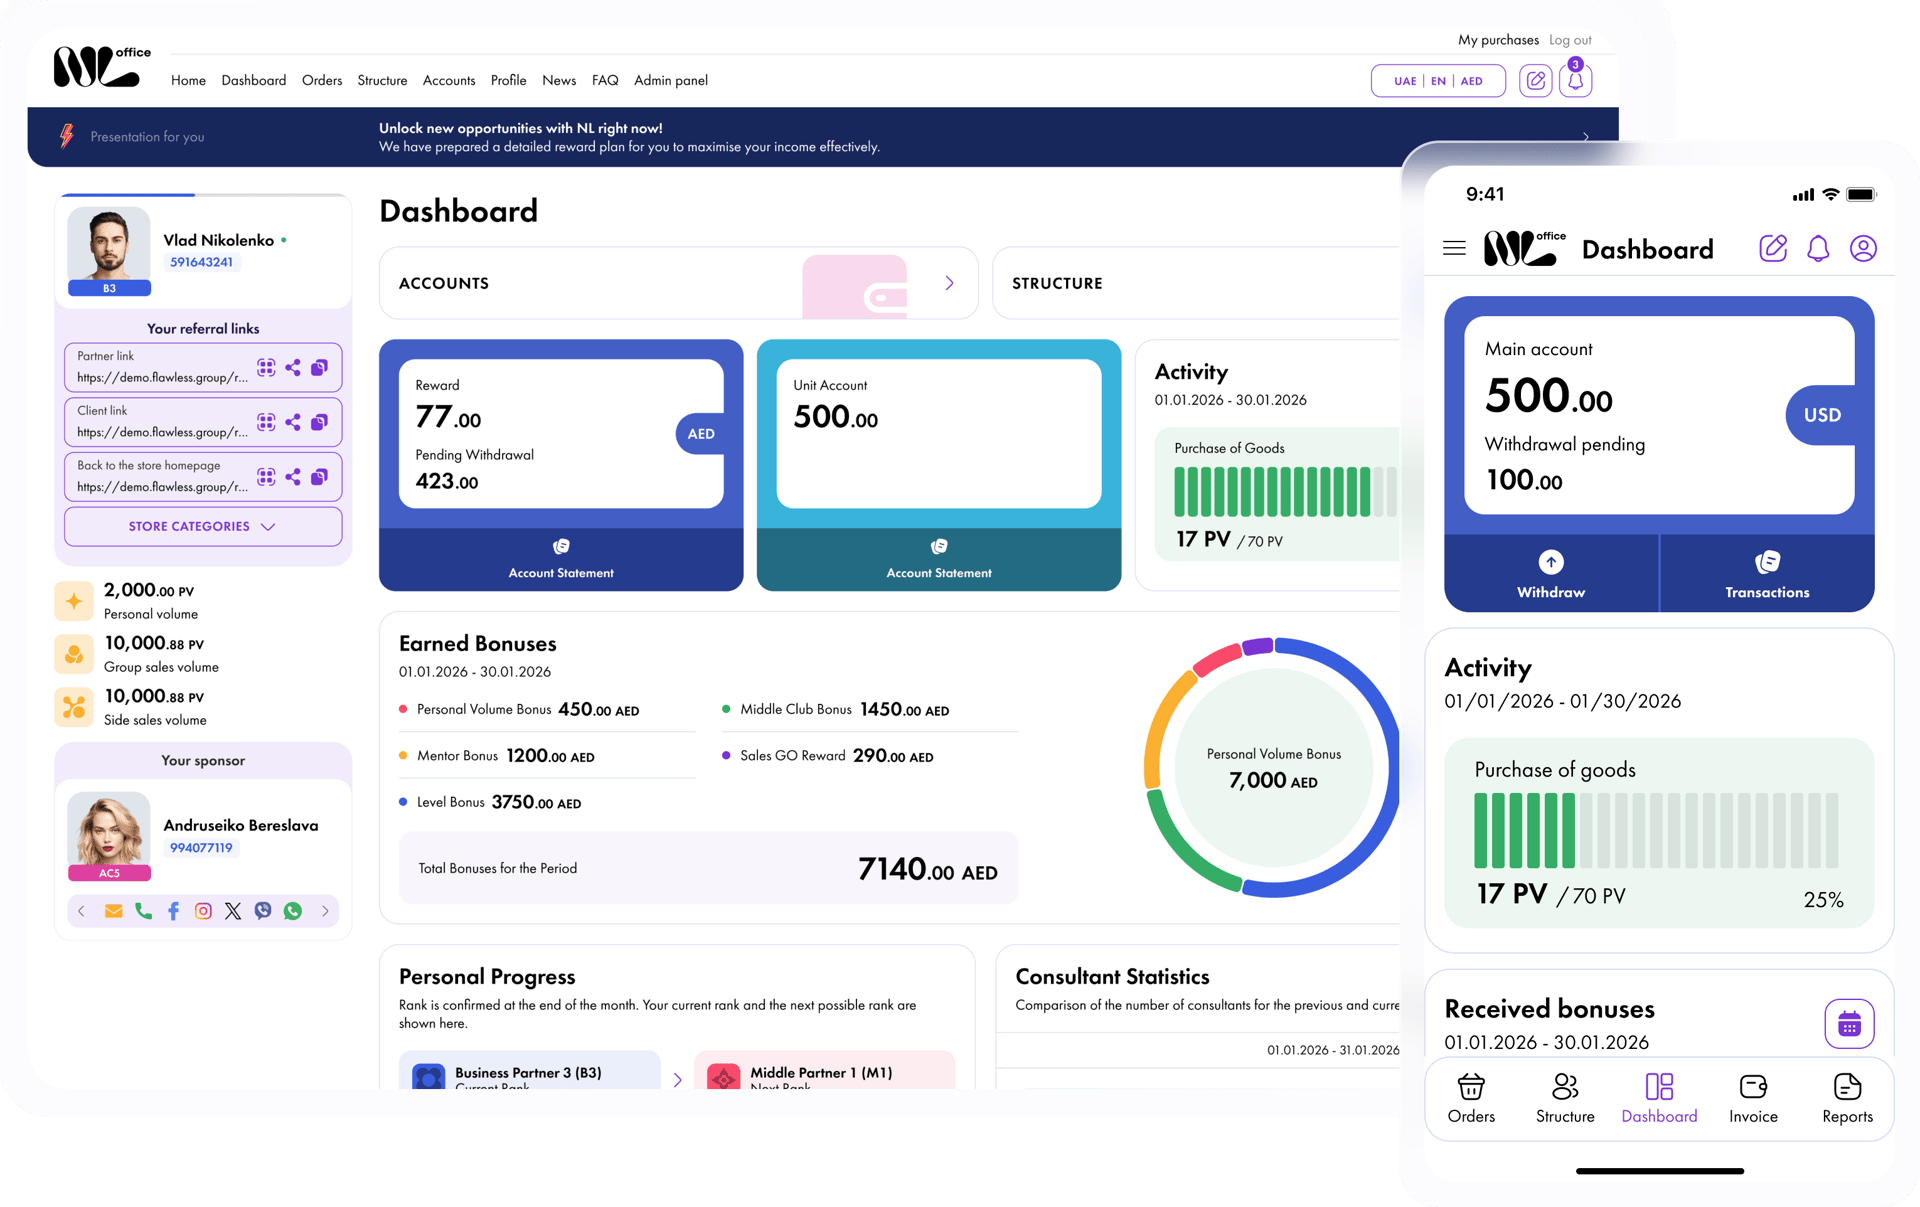Expand the ACCOUNTS section chevron
1920x1207 pixels.
point(949,283)
